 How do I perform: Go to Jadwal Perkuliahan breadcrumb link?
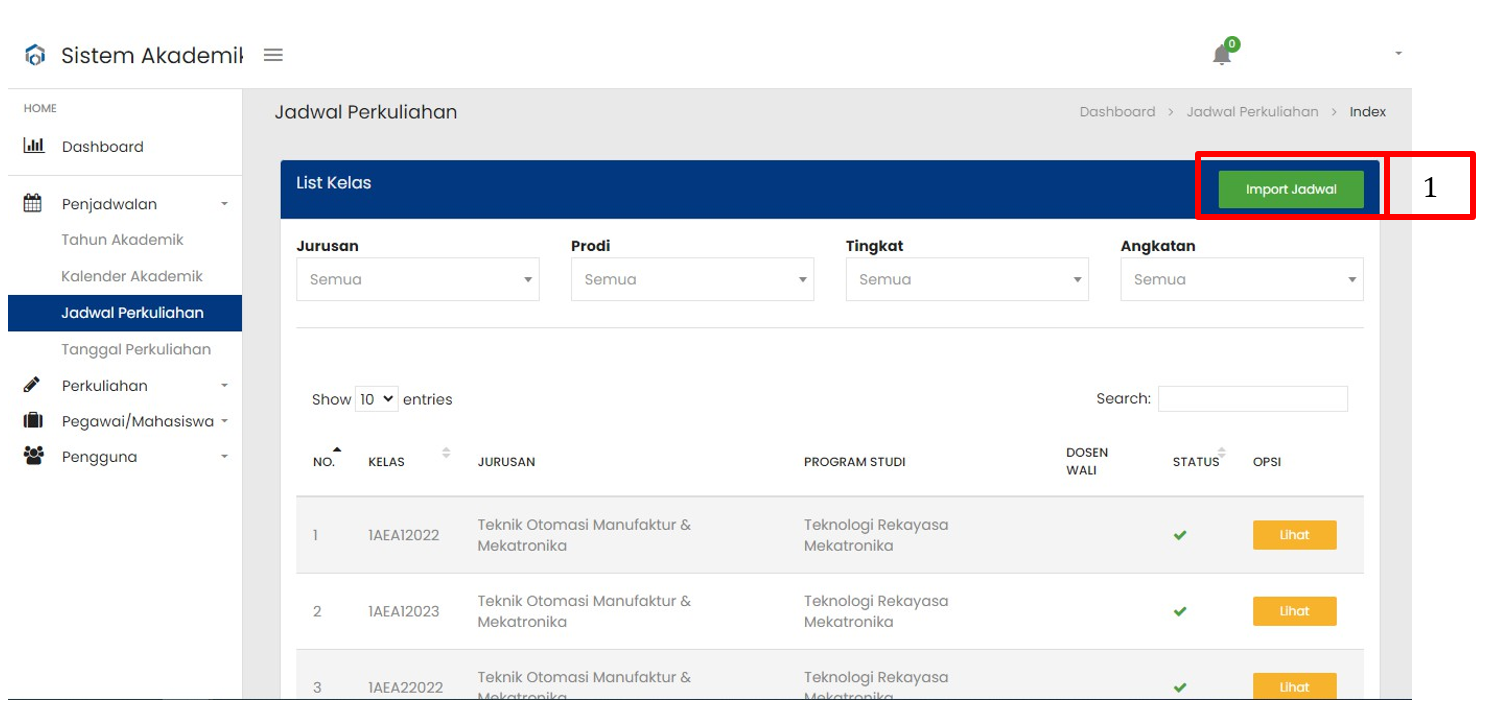tap(1252, 112)
